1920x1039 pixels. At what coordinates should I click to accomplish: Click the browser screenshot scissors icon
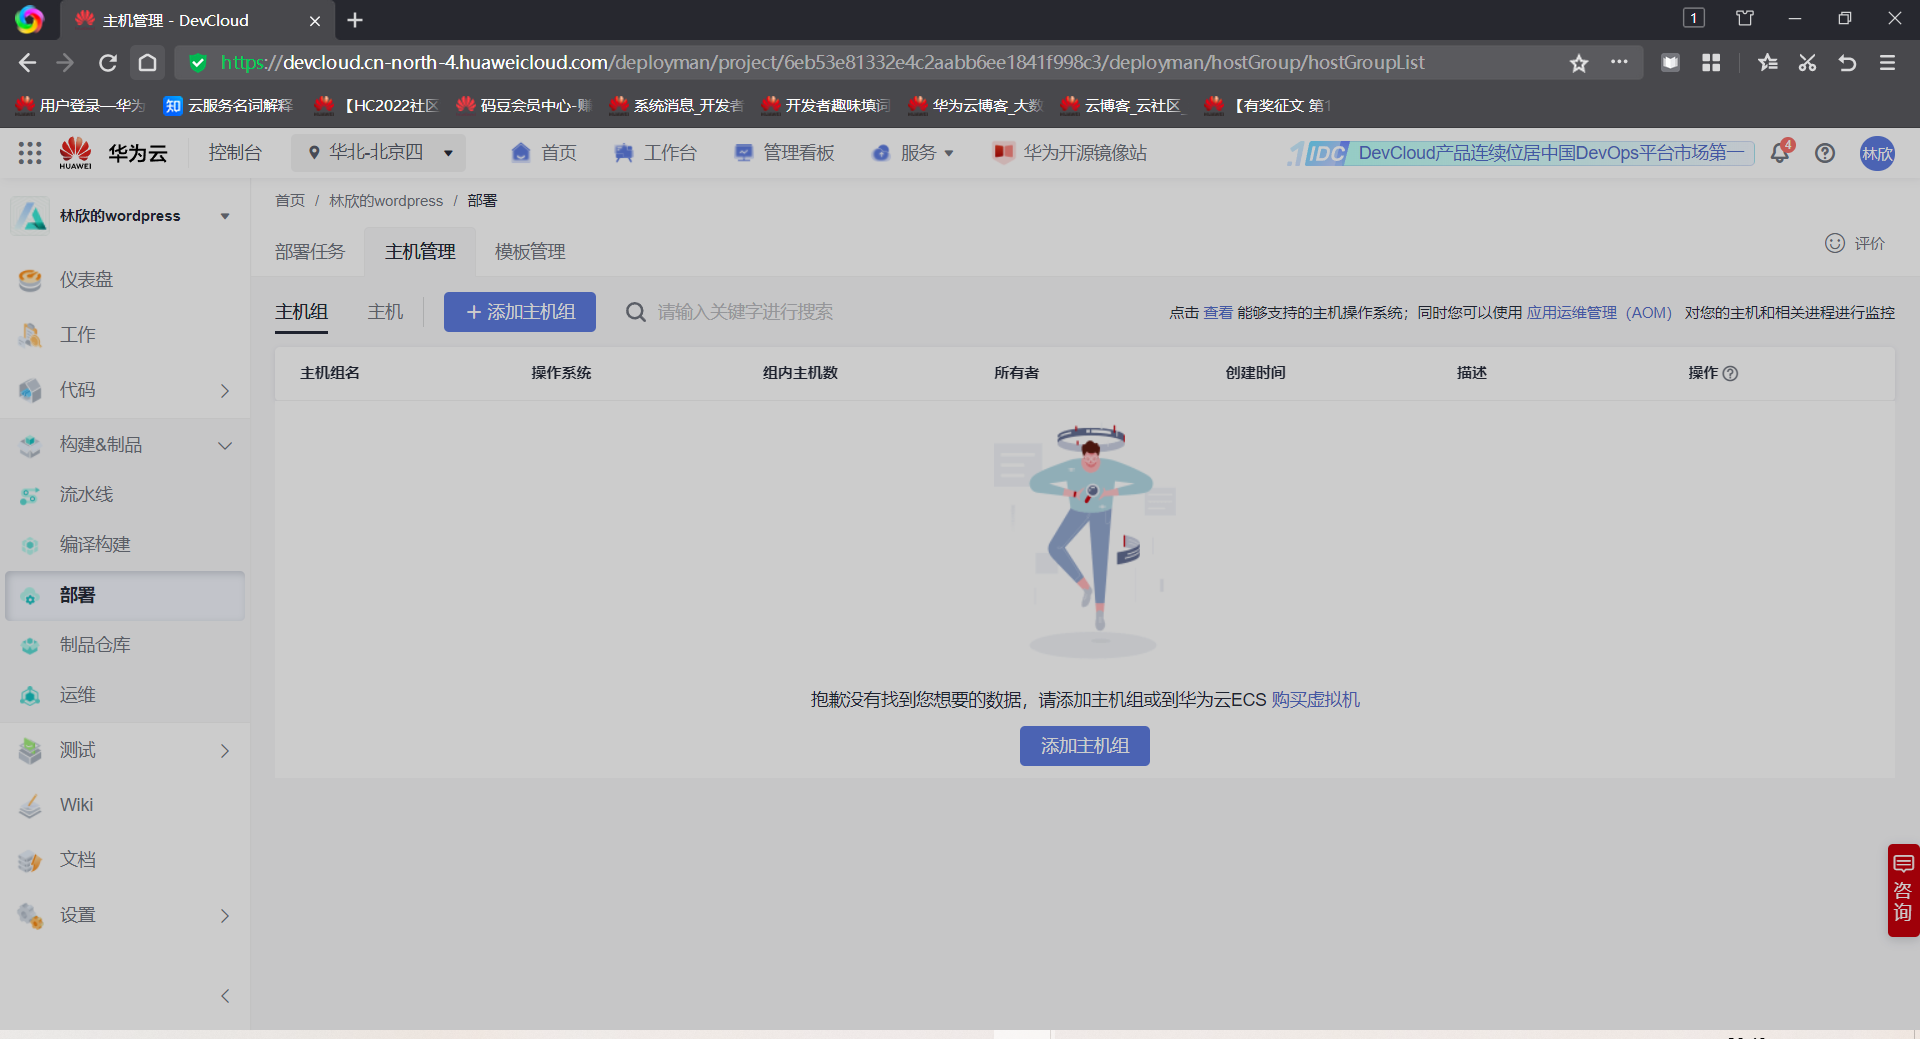coord(1807,63)
